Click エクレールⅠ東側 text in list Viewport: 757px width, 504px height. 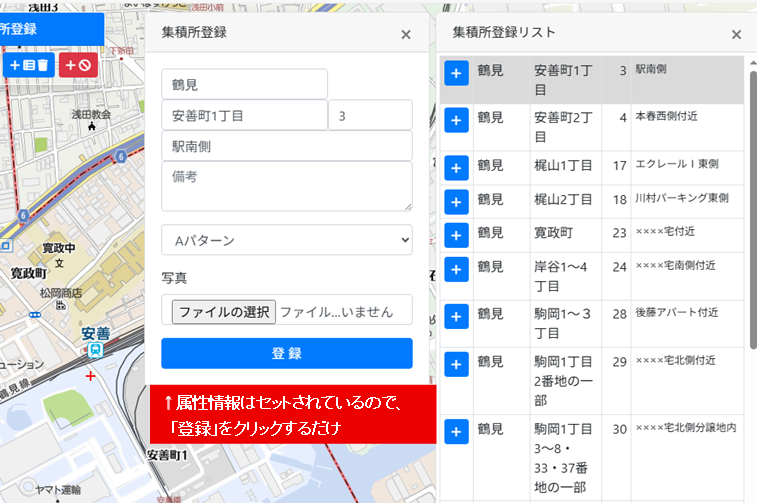coord(677,164)
